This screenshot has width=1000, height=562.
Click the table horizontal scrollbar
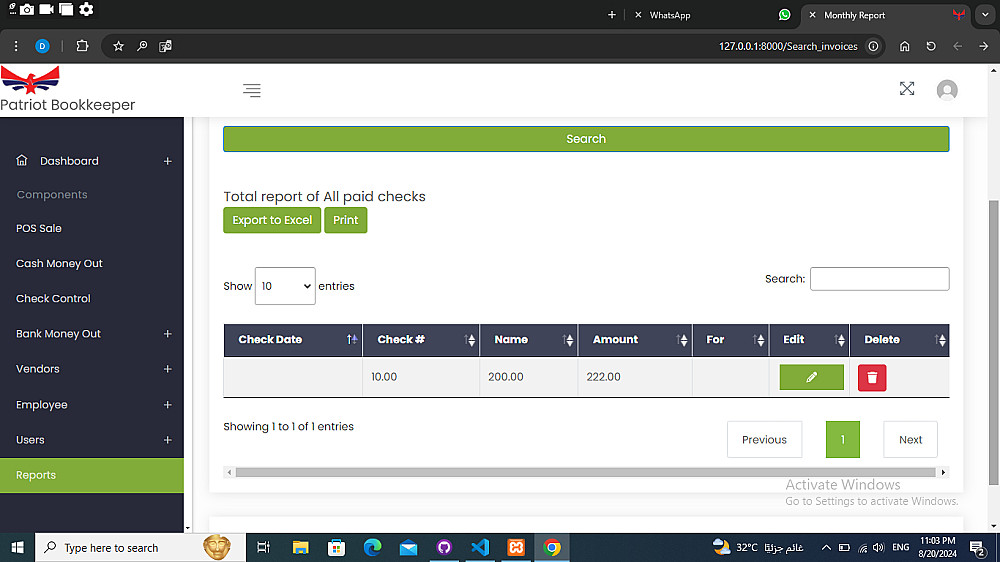point(585,472)
